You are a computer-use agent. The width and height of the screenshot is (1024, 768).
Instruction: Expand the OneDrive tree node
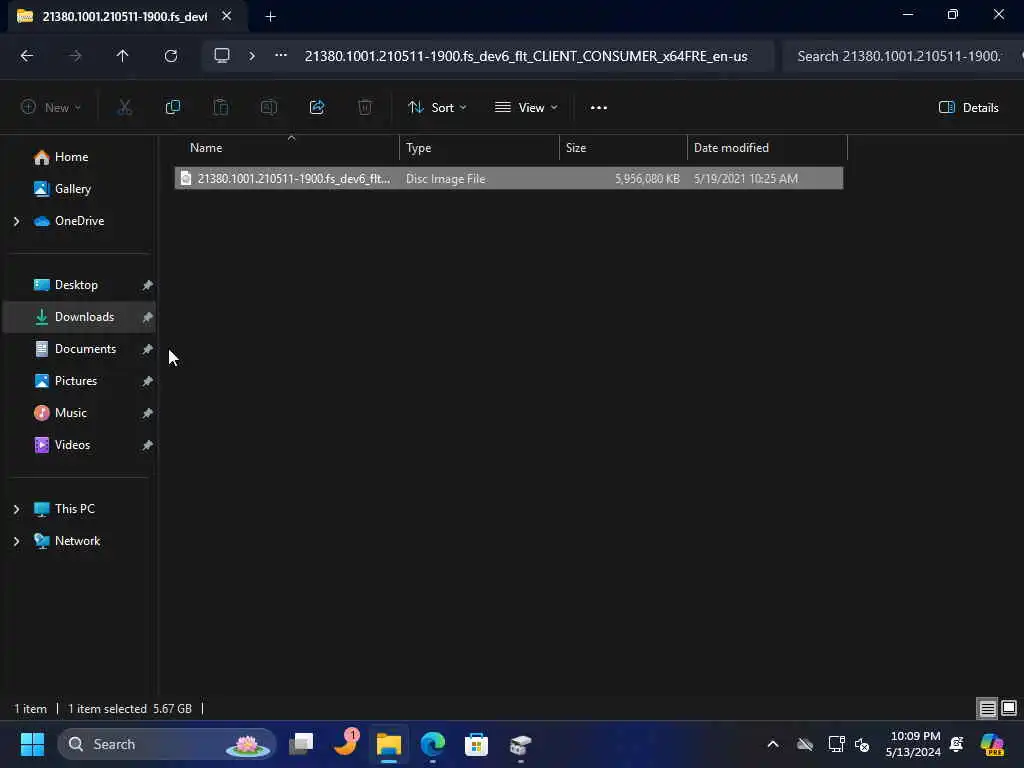click(16, 221)
